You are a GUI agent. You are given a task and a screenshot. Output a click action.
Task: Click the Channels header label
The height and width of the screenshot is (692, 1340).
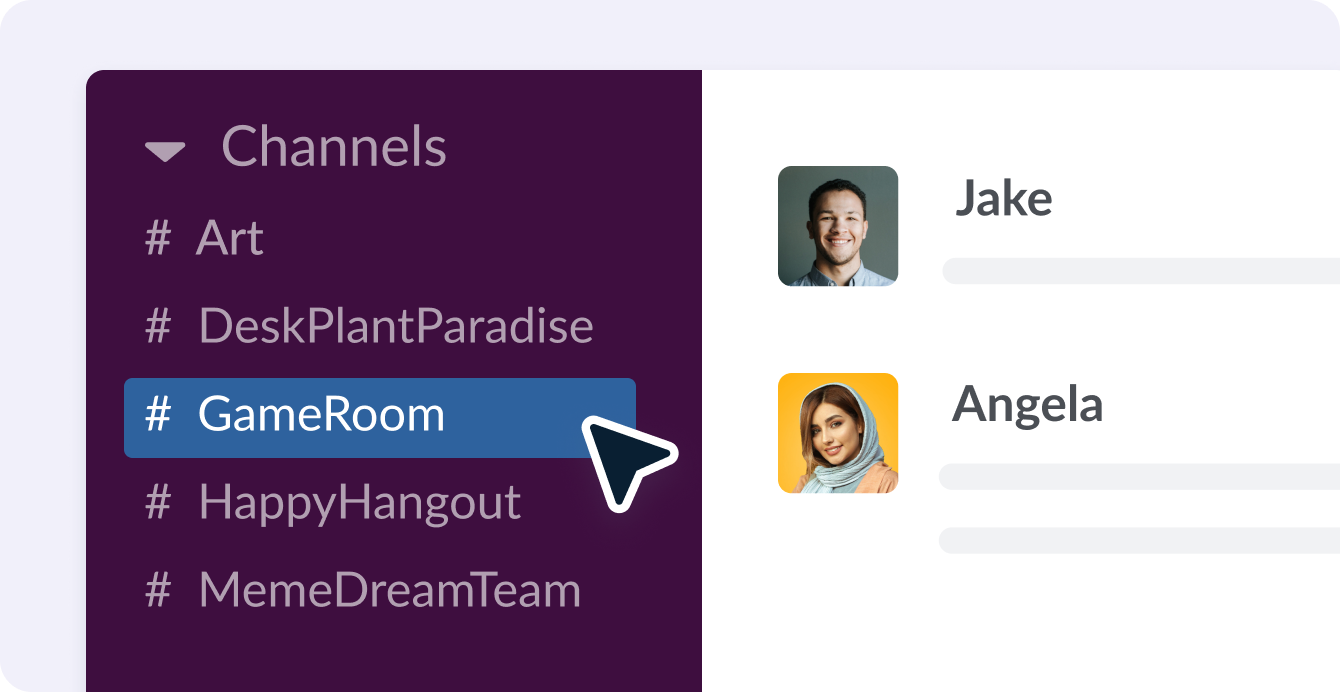(335, 146)
